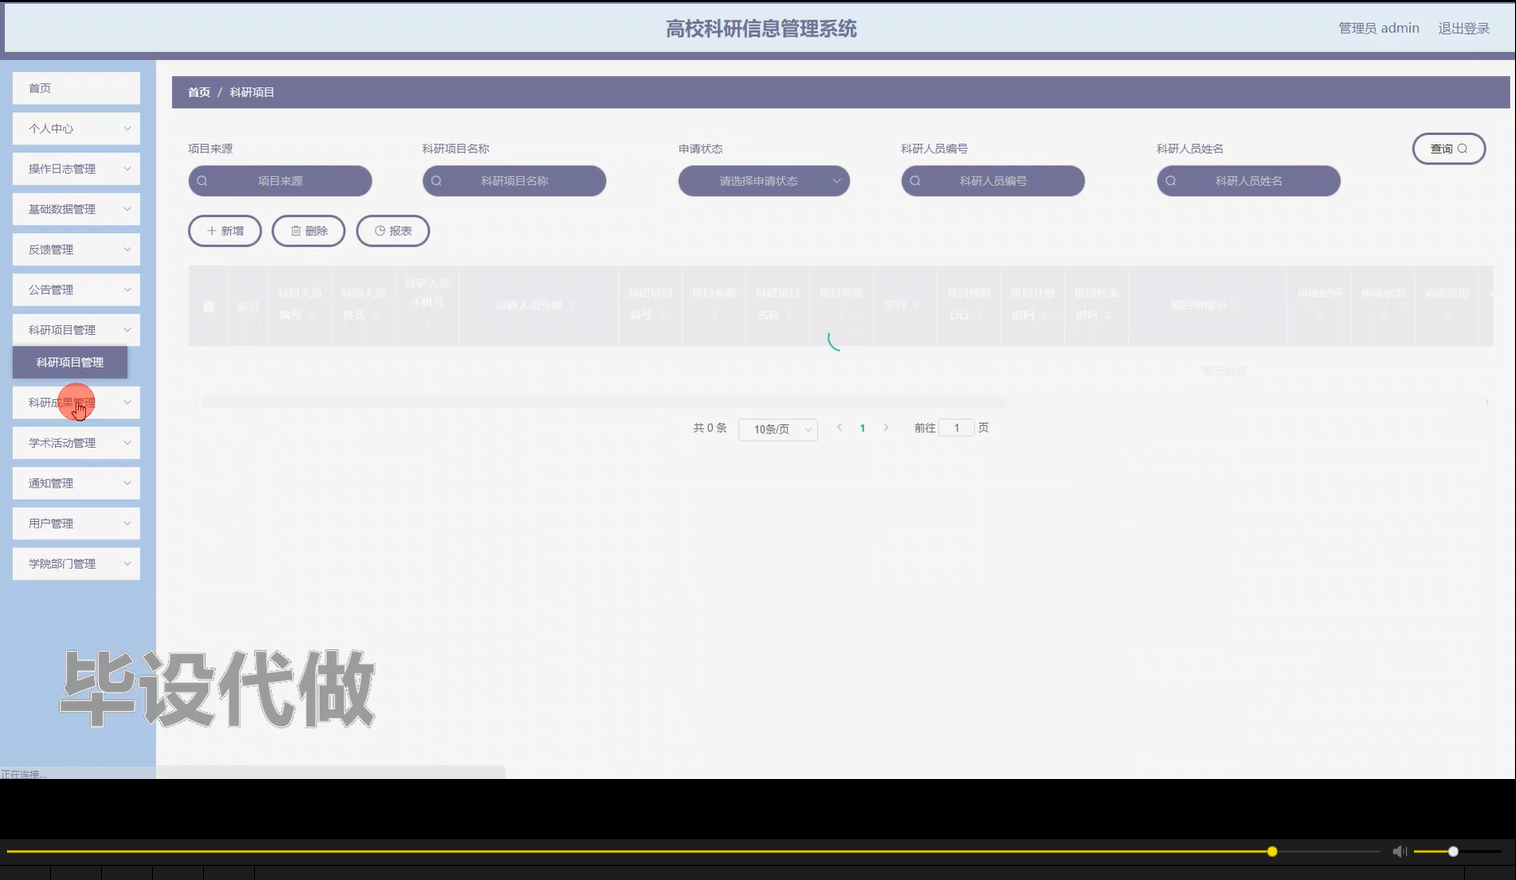Screen dimensions: 1516x880
Task: Open the 请选择申请状态 dropdown
Action: (763, 180)
